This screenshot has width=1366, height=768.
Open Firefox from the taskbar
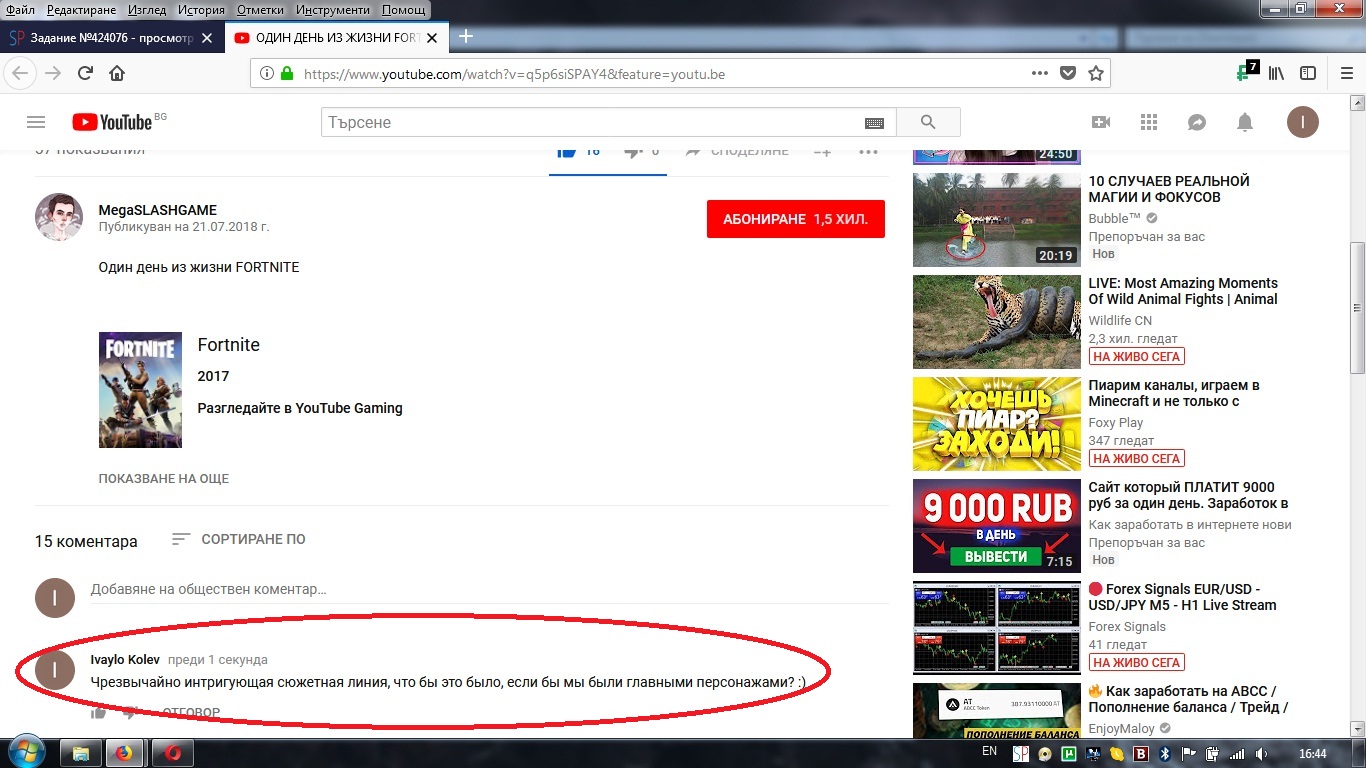click(124, 752)
